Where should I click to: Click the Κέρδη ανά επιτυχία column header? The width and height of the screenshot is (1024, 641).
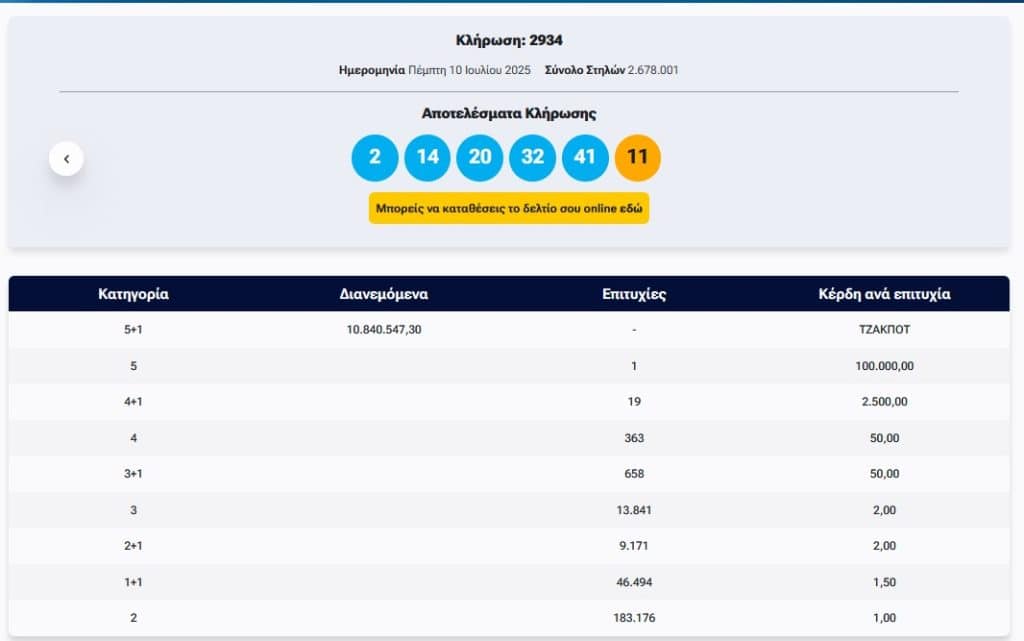[x=884, y=294]
